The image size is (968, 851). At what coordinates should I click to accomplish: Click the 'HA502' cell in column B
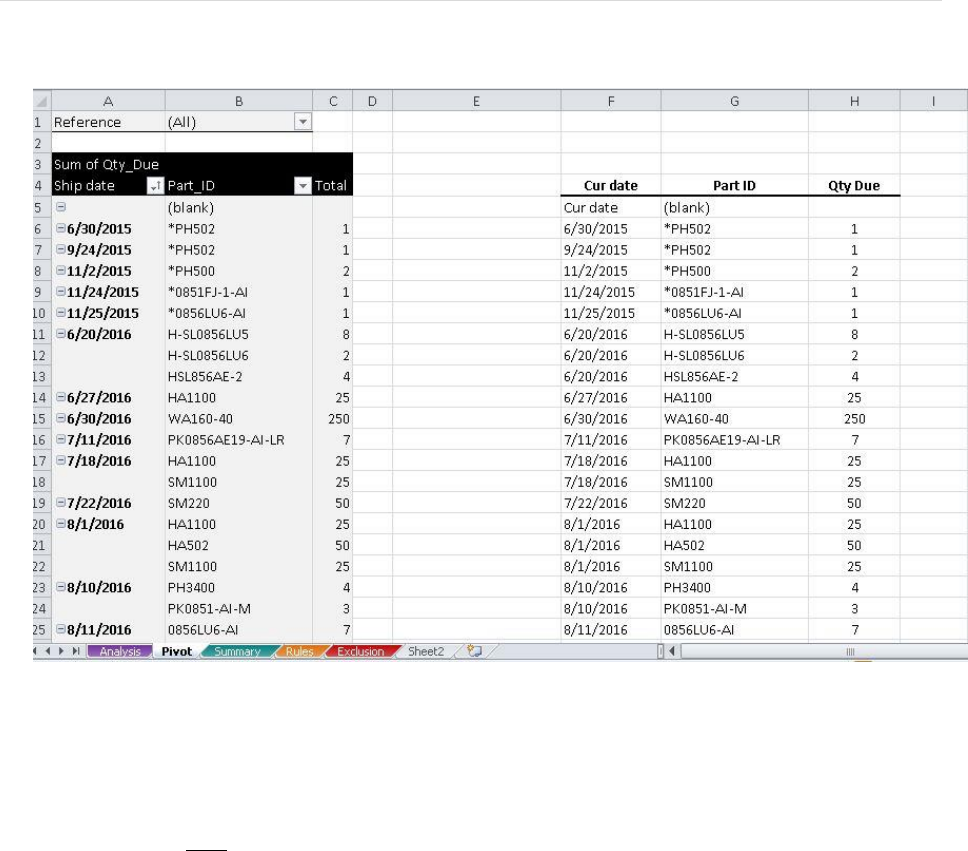tap(238, 545)
